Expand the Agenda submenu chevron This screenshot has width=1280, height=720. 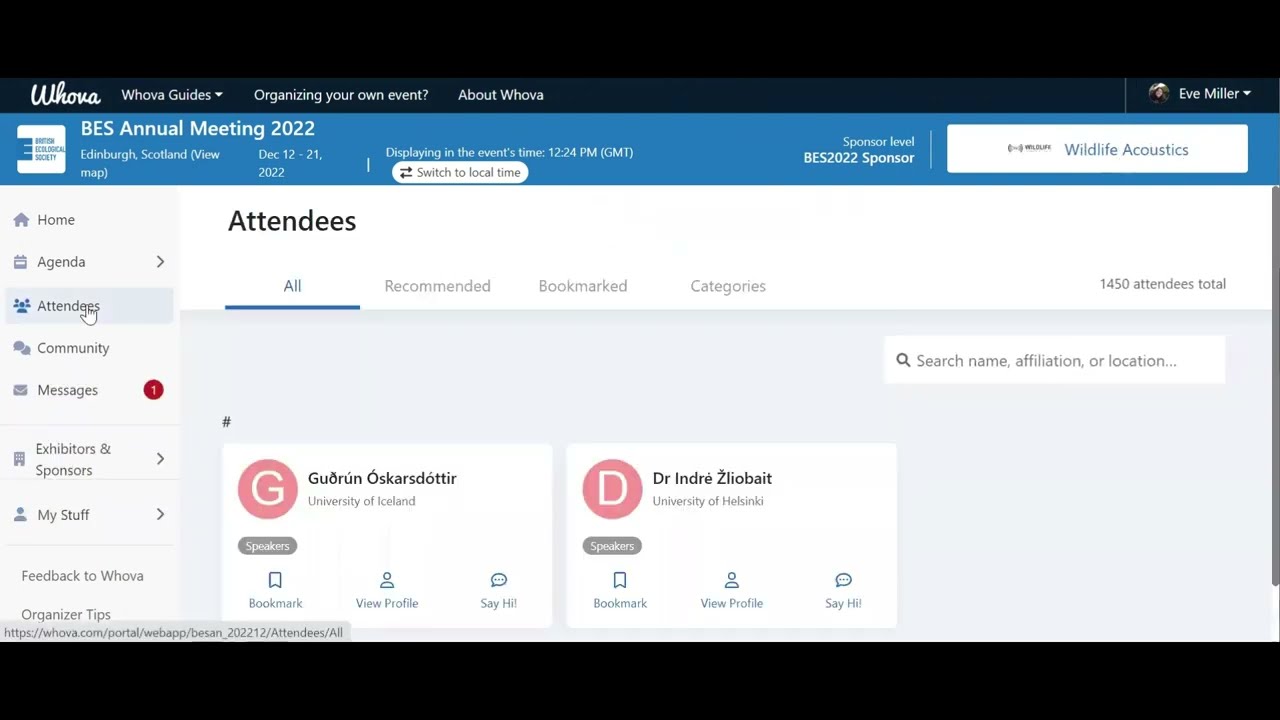coord(160,262)
